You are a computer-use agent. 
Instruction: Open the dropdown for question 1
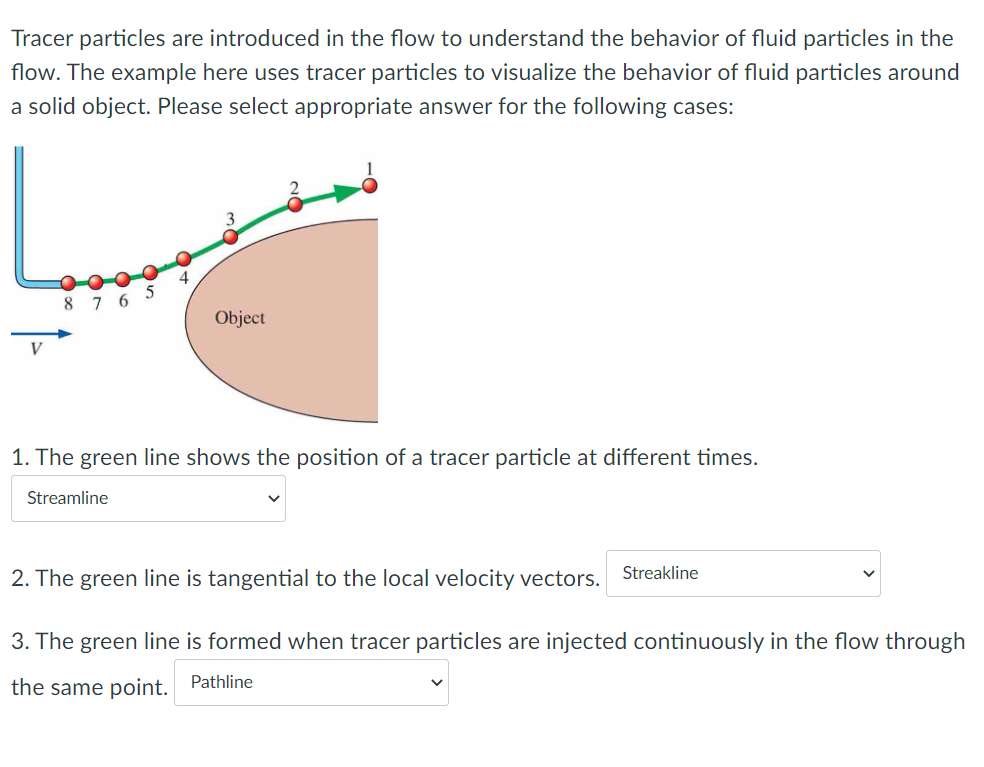point(148,498)
